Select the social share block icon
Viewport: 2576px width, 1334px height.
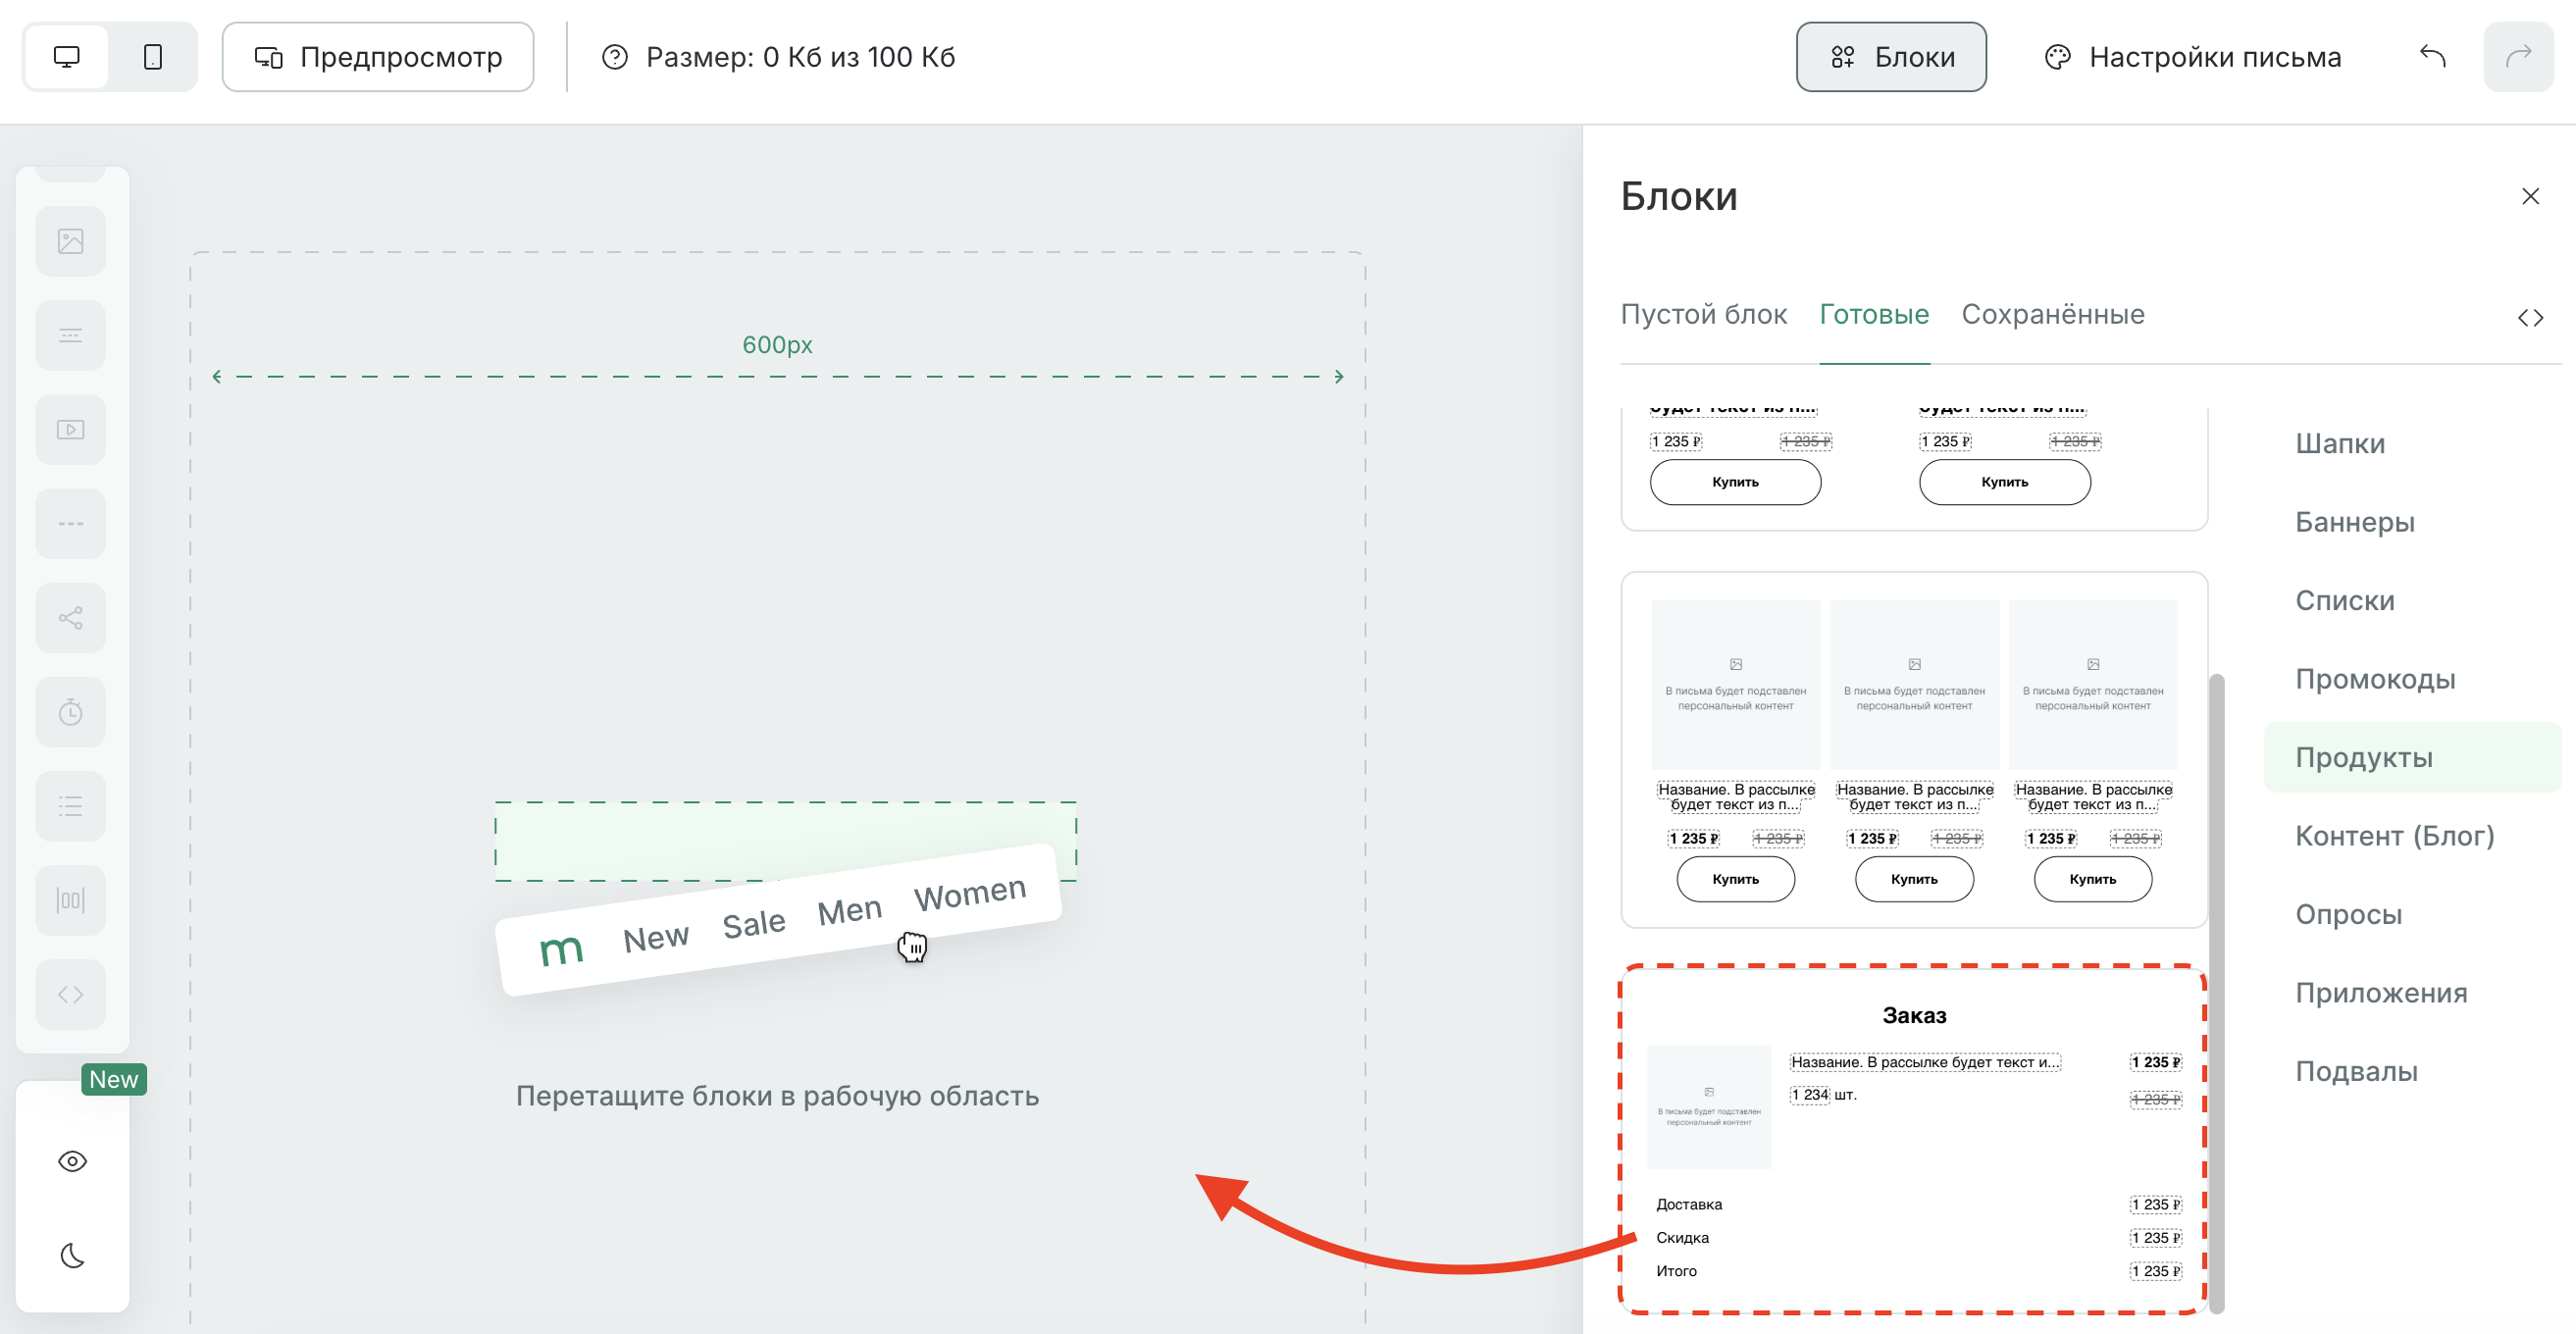70,618
